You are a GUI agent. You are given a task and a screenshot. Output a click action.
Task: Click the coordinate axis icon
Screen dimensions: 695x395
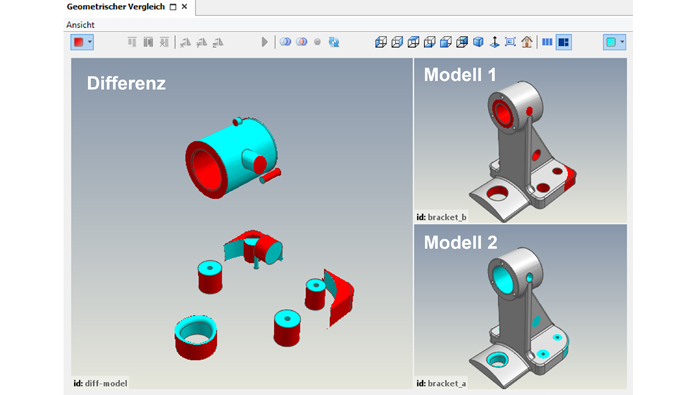494,42
